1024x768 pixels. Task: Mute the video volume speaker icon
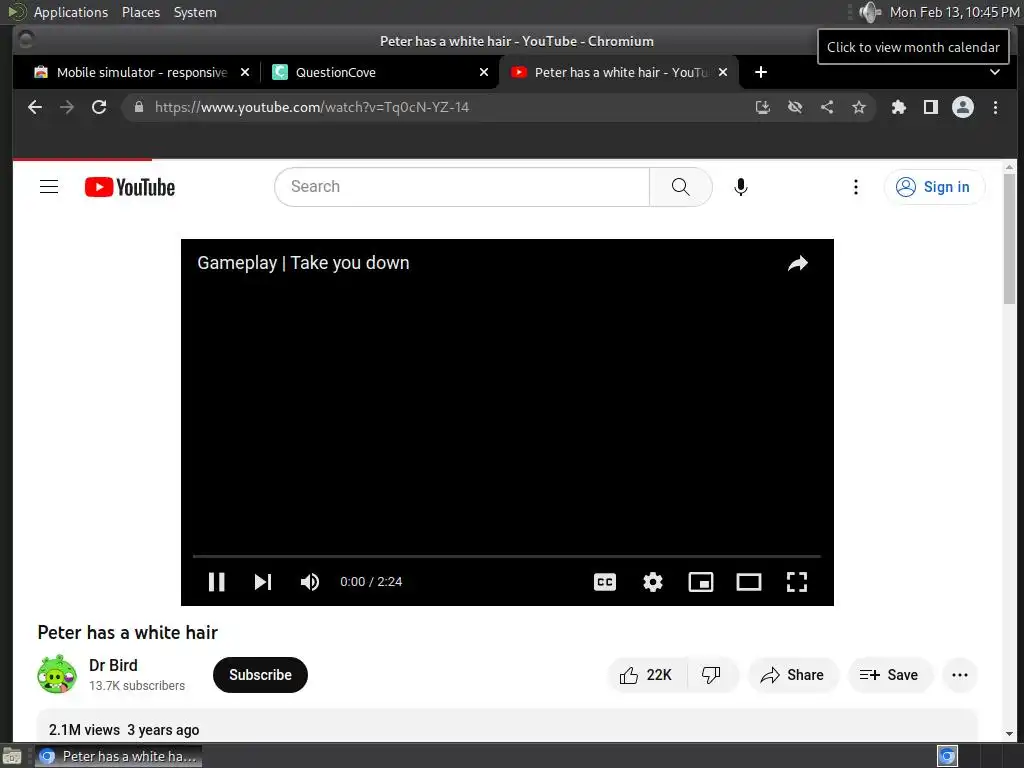point(310,582)
